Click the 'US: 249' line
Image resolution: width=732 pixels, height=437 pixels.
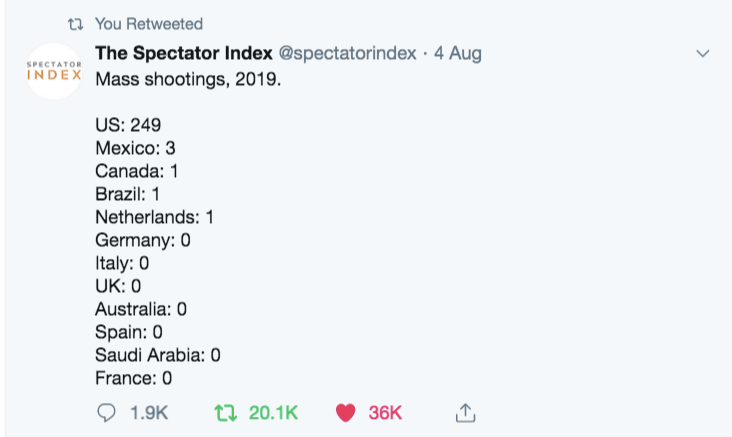[x=128, y=125]
